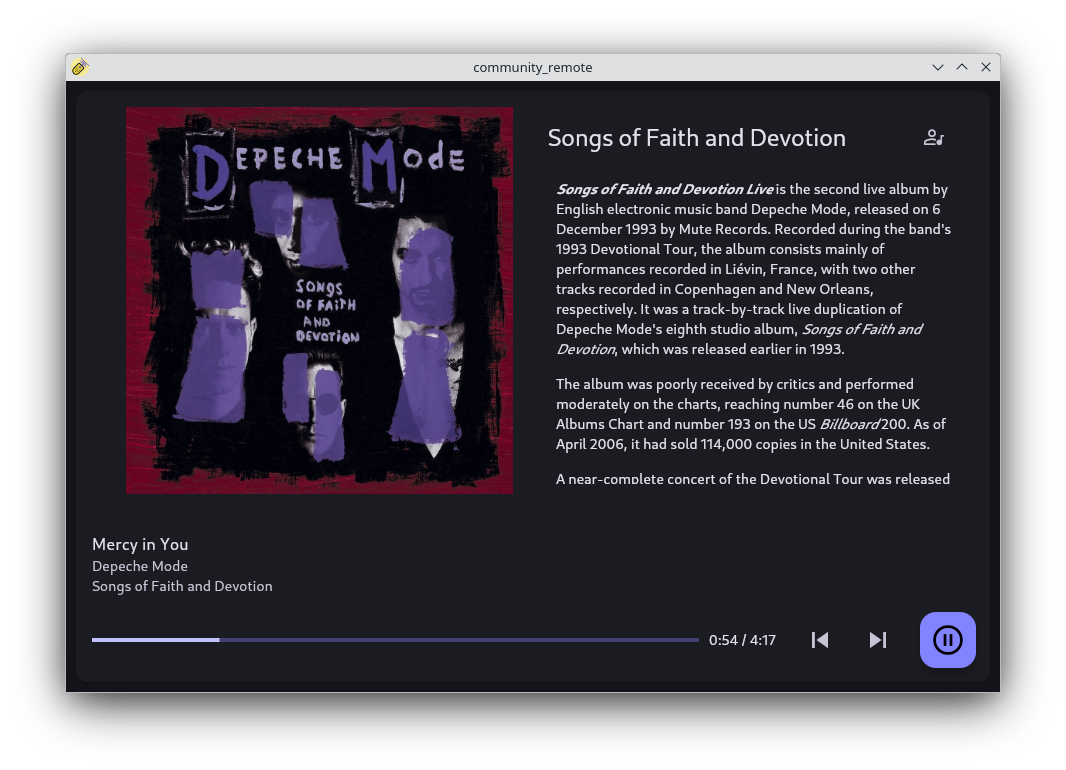Click the 'Songs of Faith and Devotion' heading
The height and width of the screenshot is (770, 1066).
697,138
